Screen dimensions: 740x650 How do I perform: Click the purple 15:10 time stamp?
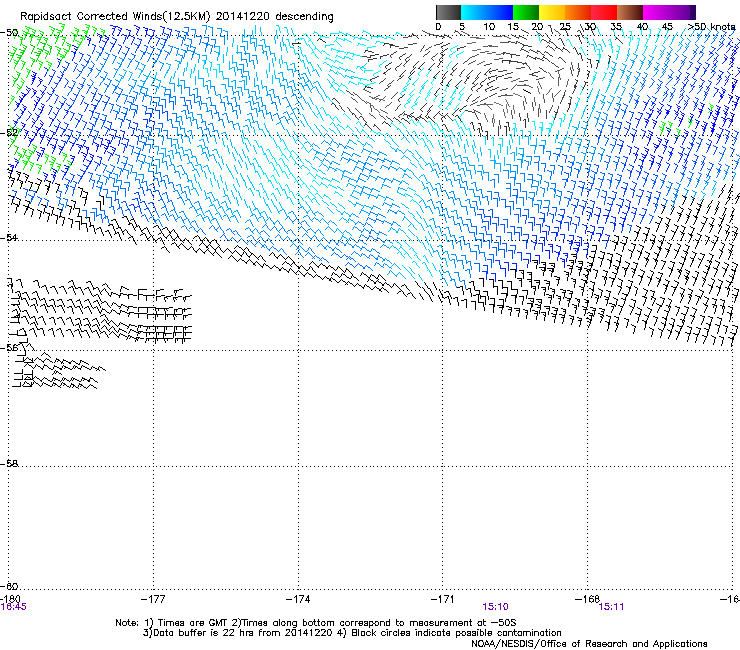496,607
